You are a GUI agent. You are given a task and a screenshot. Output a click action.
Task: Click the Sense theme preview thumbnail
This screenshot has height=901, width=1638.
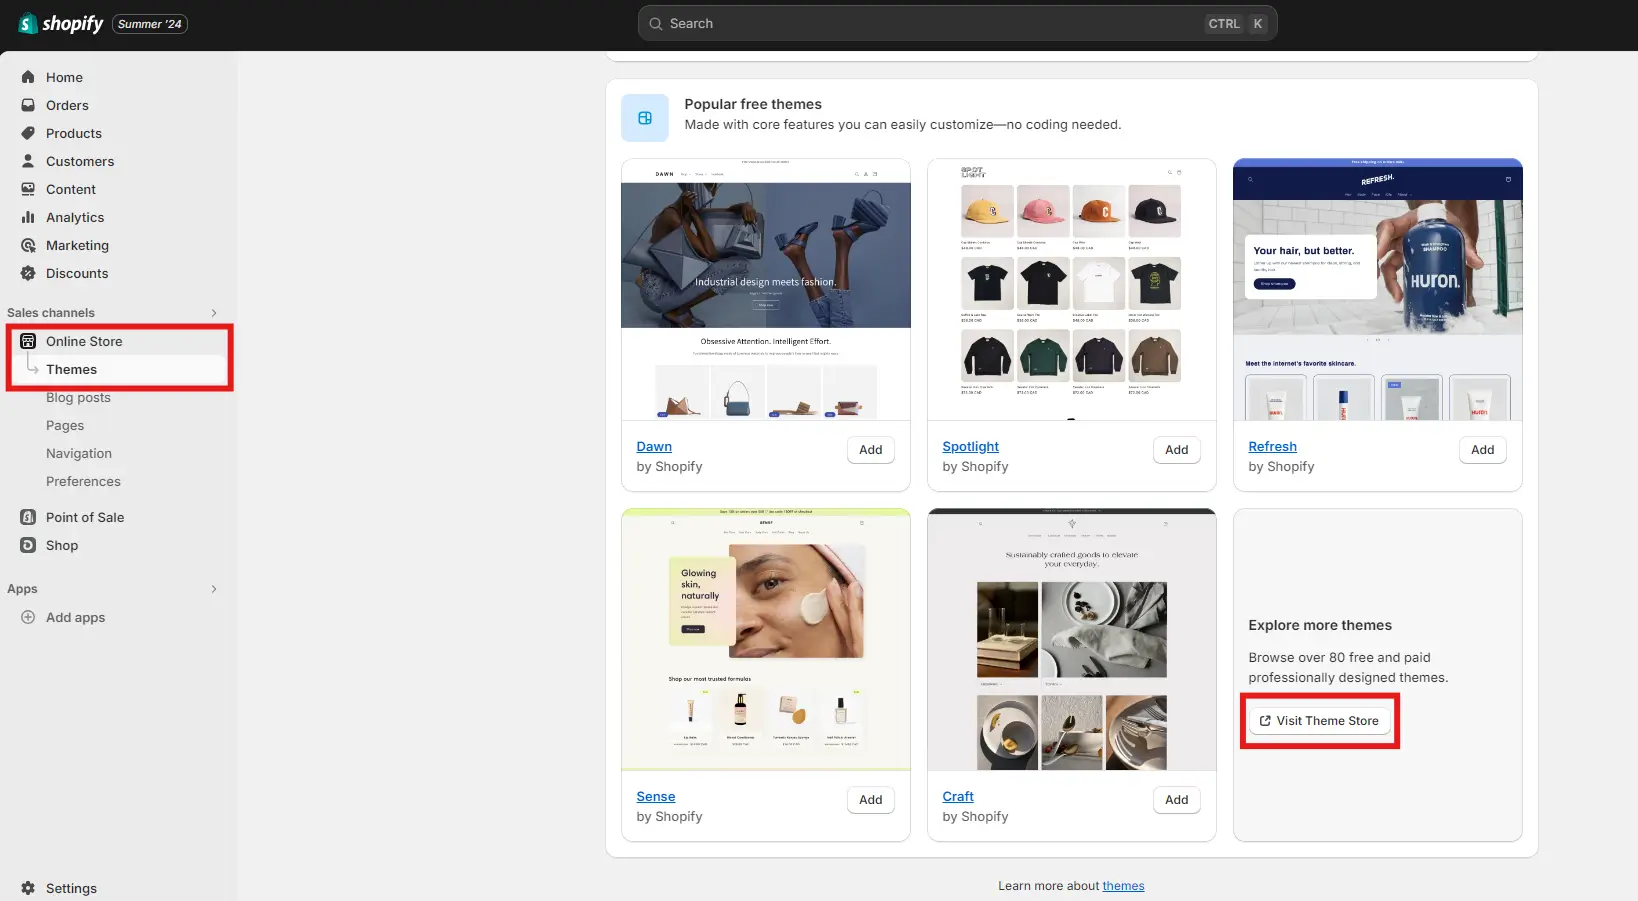[766, 640]
